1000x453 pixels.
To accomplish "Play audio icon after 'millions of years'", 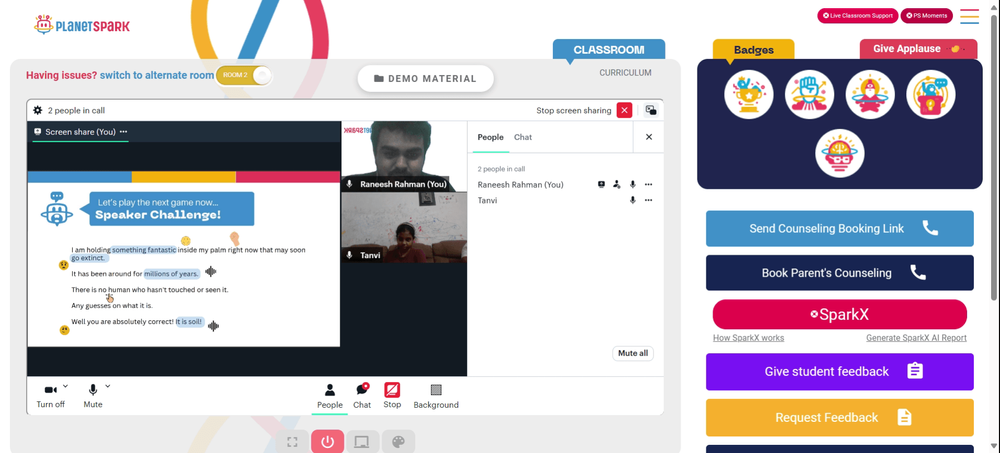I will pyautogui.click(x=210, y=272).
